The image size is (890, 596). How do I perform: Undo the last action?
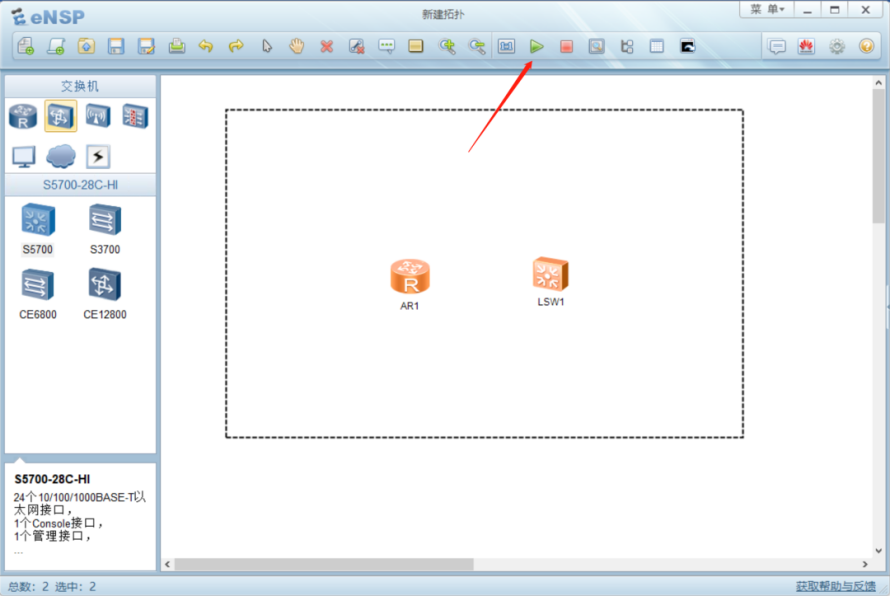(x=206, y=46)
